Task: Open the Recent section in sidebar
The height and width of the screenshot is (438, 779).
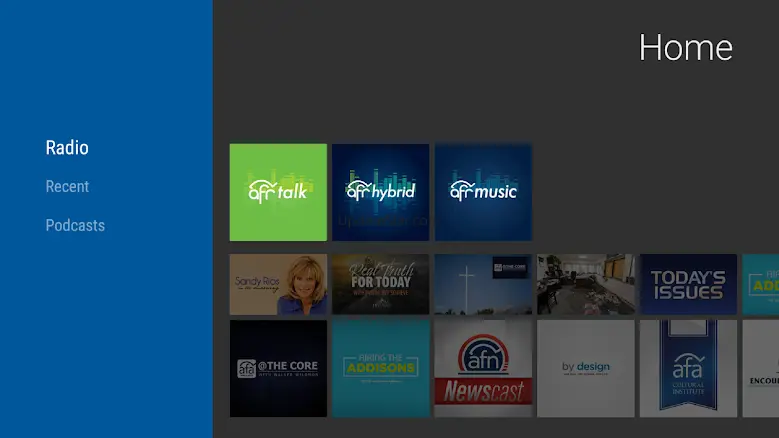Action: (x=67, y=186)
